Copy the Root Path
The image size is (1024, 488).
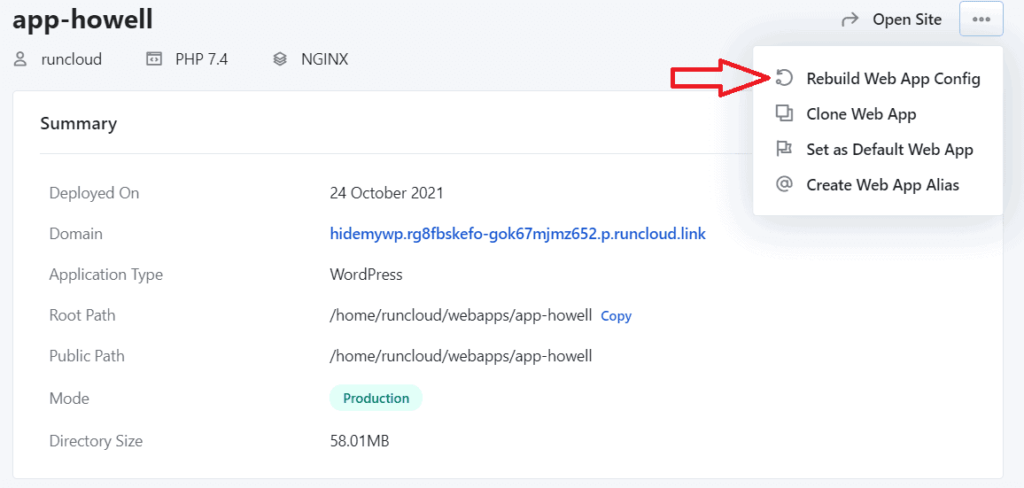click(x=616, y=316)
